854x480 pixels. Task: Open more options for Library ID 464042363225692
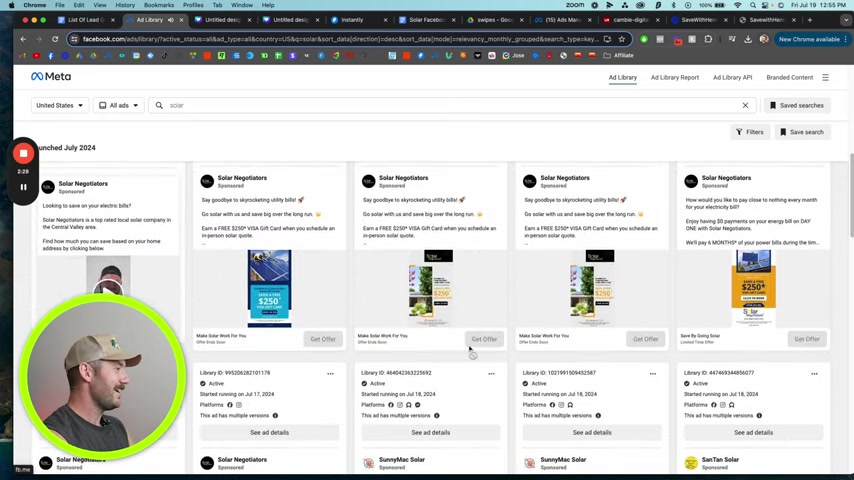pos(492,374)
